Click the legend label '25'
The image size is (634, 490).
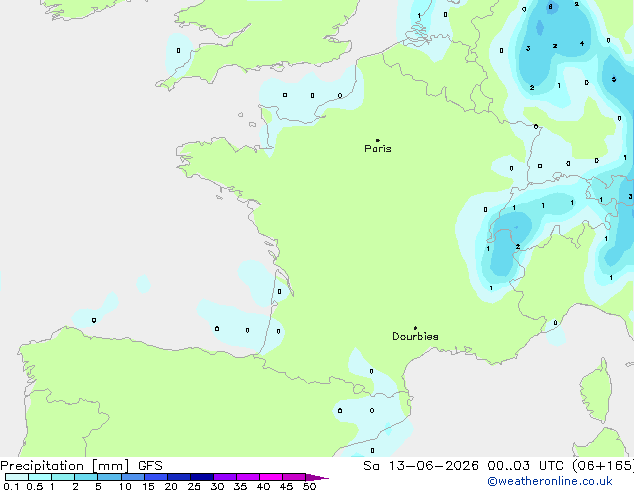tap(194, 486)
